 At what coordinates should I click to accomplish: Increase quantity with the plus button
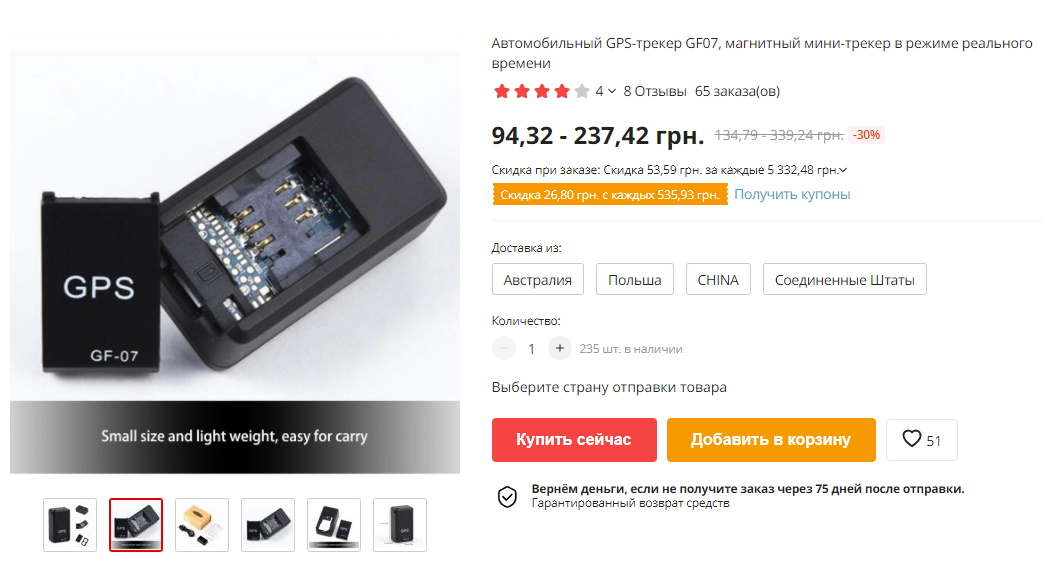coord(559,348)
